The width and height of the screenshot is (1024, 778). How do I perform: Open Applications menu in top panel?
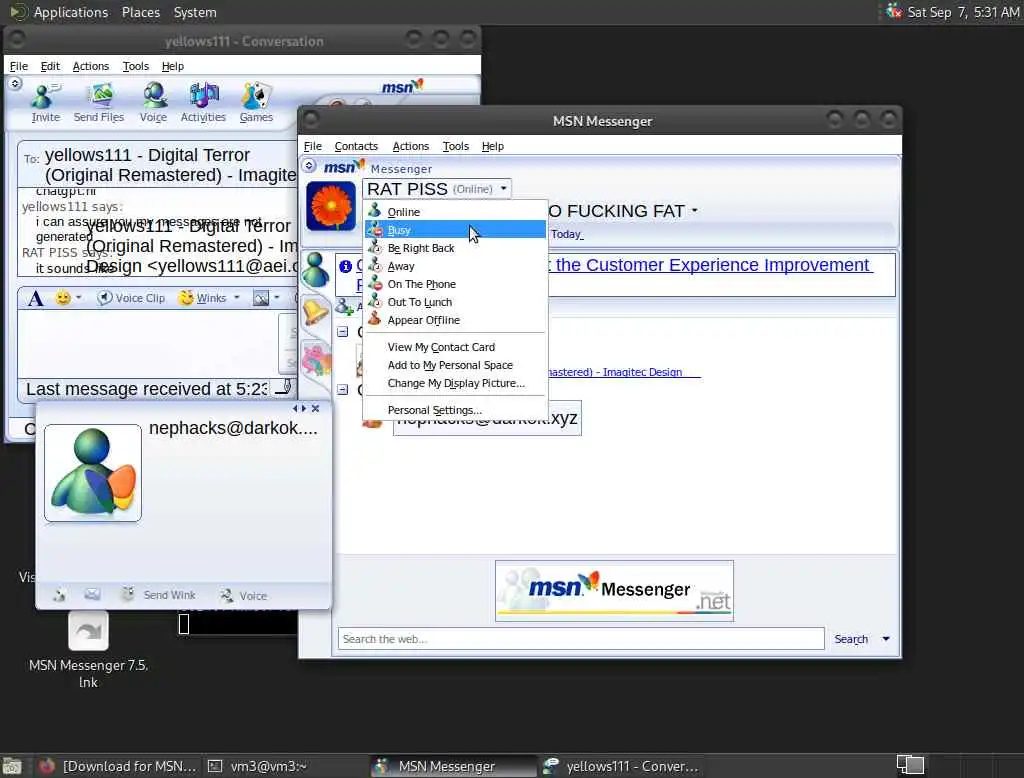click(71, 12)
